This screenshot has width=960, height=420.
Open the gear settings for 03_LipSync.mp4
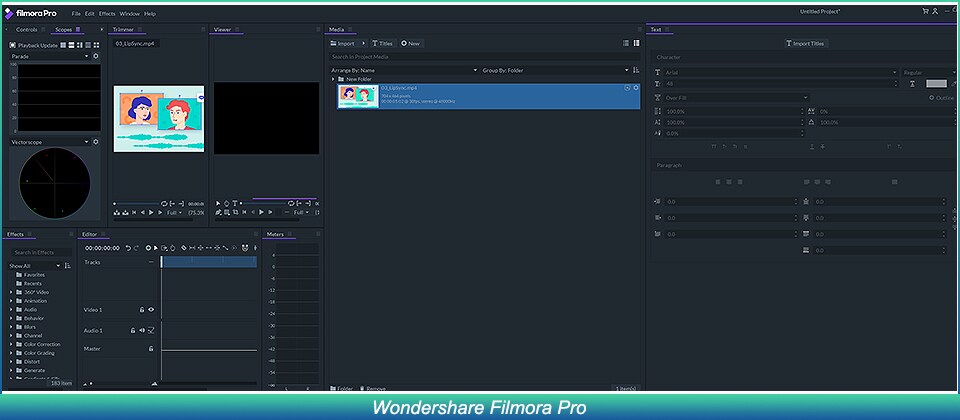tap(636, 88)
